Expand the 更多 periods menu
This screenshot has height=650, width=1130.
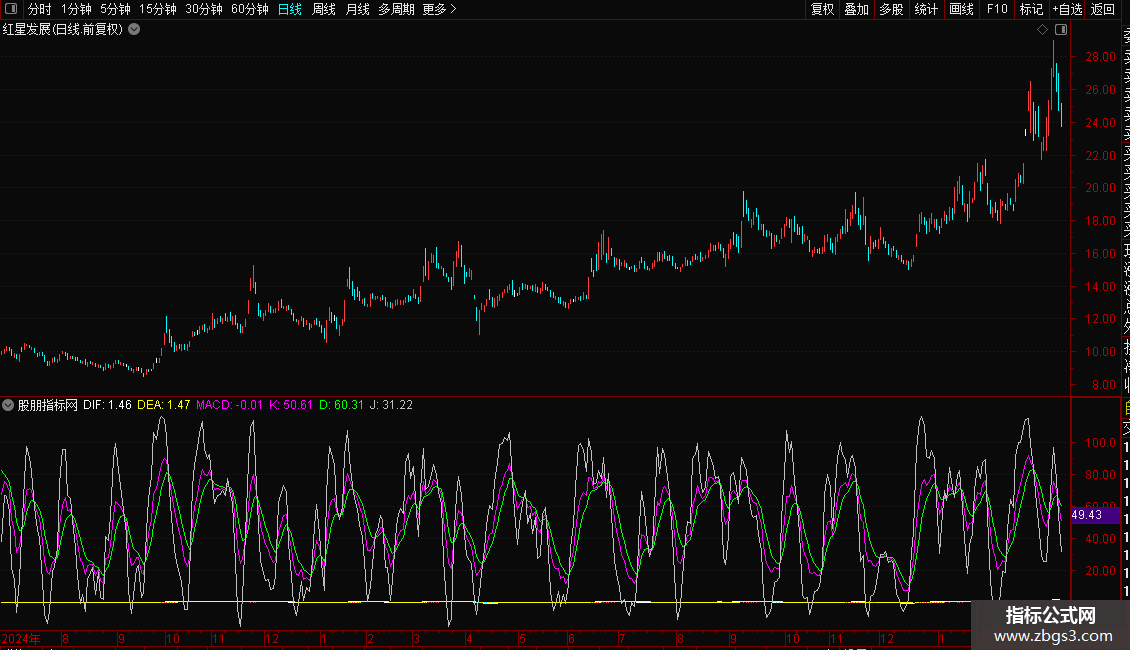[x=440, y=9]
